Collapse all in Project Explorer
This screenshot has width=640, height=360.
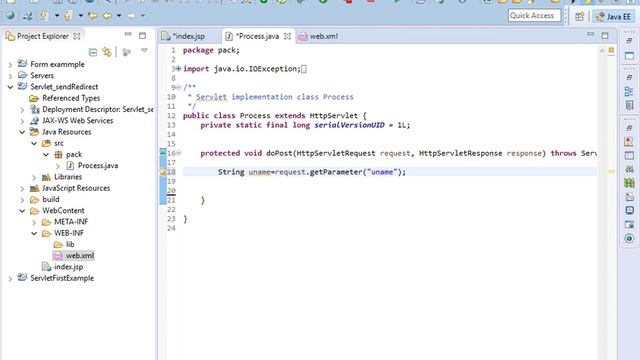click(93, 52)
